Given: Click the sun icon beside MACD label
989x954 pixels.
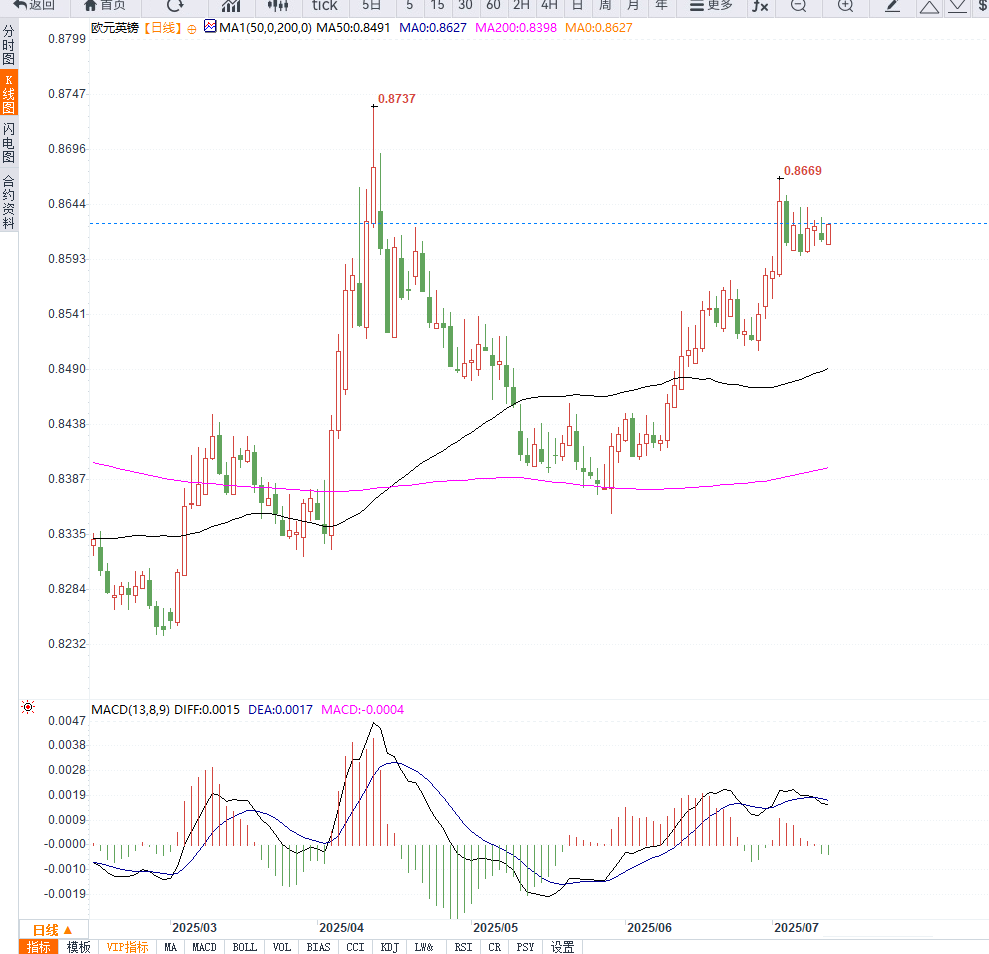Looking at the screenshot, I should 28,708.
